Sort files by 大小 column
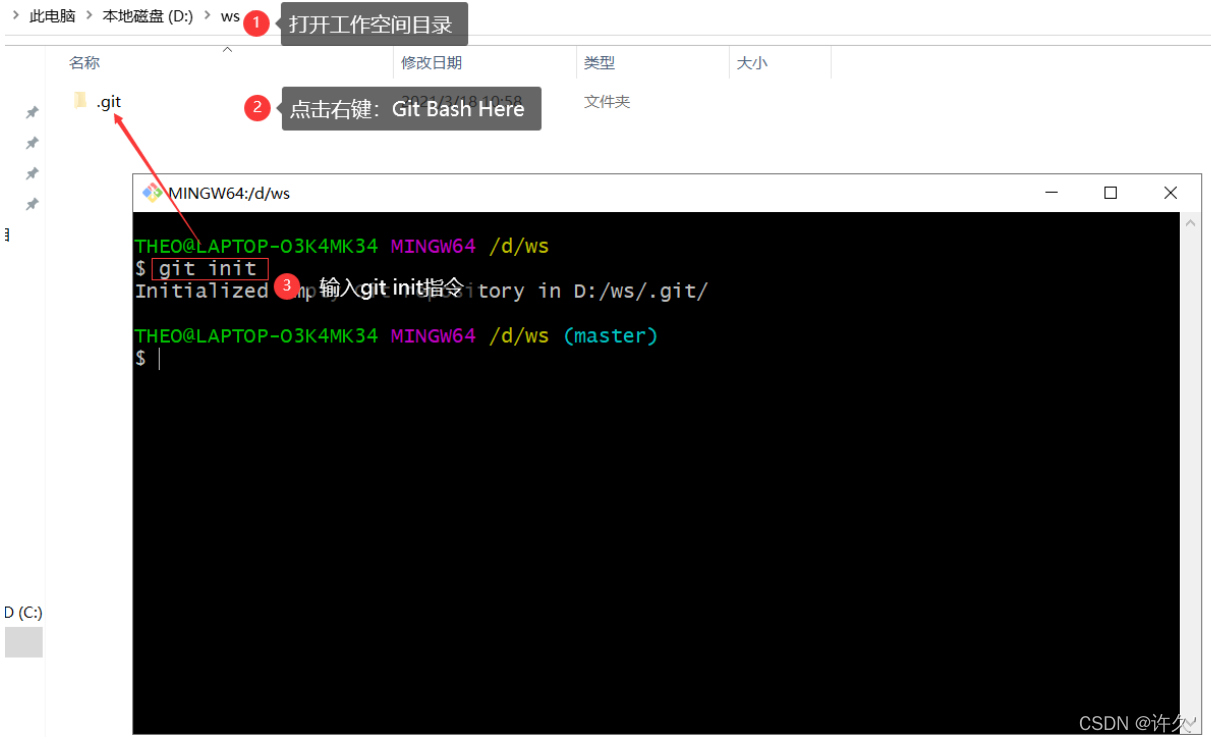Viewport: 1211px width, 743px height. 751,63
